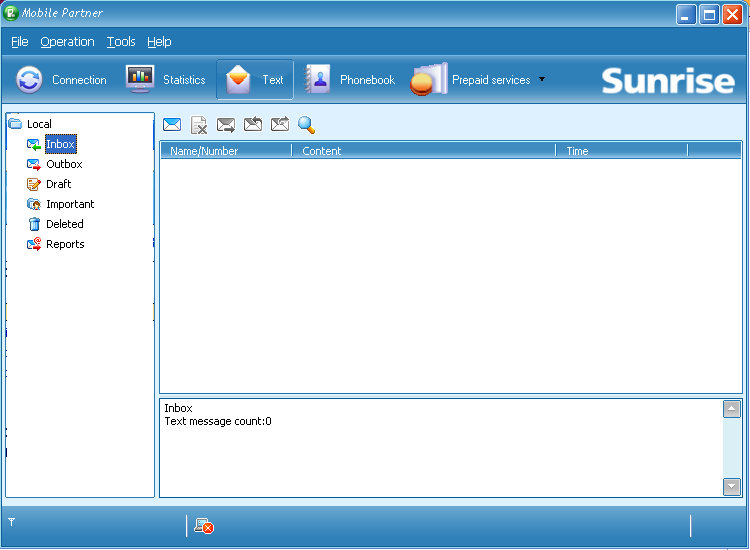The width and height of the screenshot is (750, 550).
Task: Click the Inbox folder icon
Action: (33, 144)
